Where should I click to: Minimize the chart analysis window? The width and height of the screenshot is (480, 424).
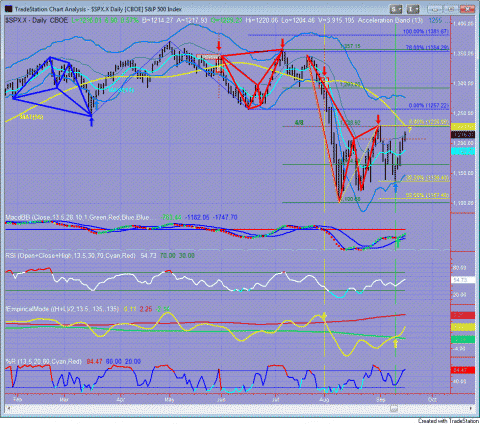pyautogui.click(x=435, y=9)
